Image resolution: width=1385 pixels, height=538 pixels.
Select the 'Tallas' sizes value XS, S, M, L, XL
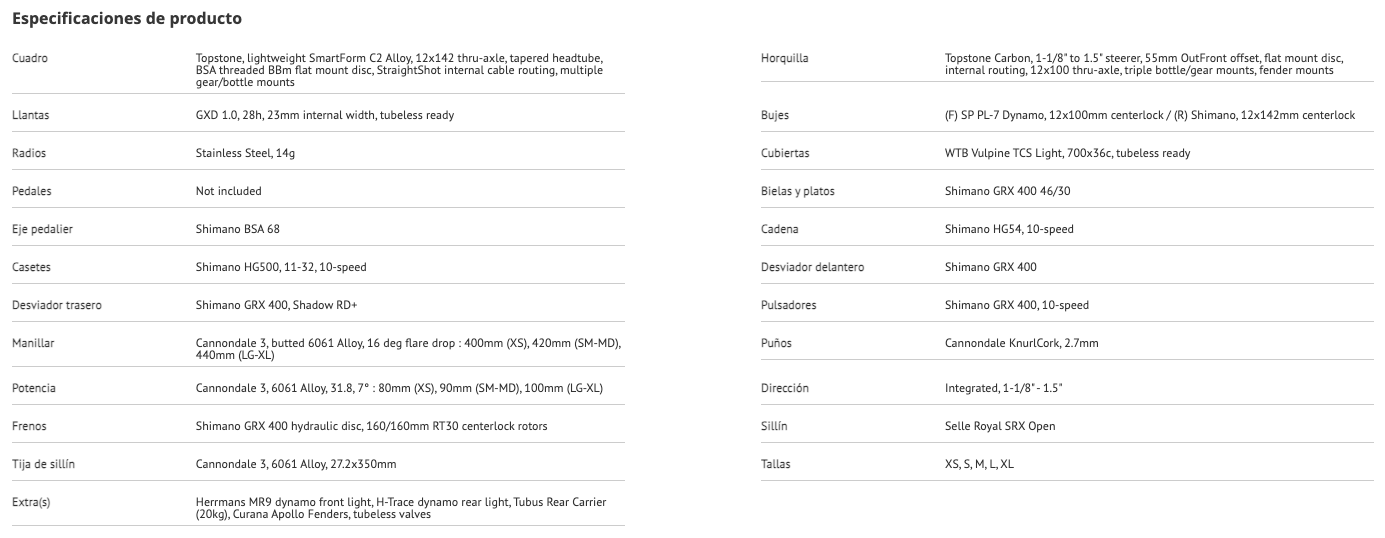[x=979, y=464]
